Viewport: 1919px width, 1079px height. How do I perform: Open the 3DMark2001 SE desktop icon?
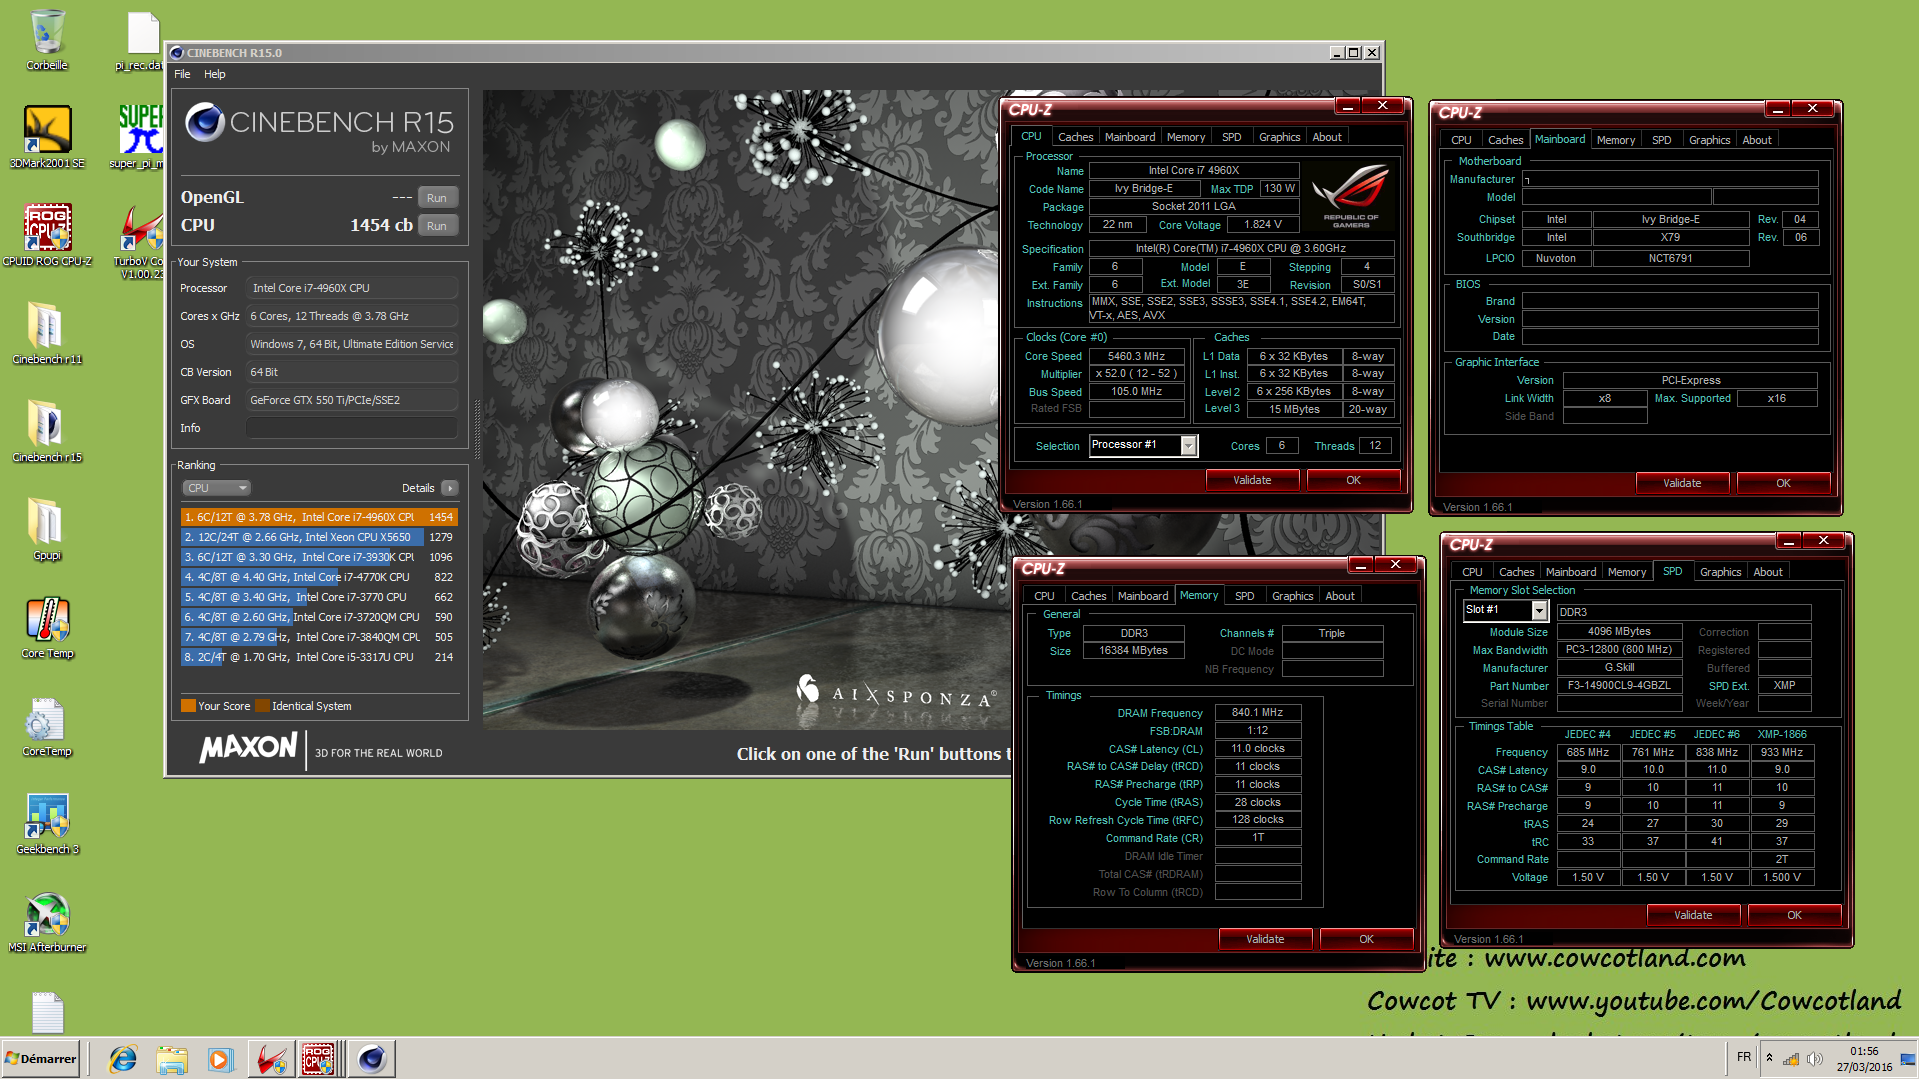47,137
